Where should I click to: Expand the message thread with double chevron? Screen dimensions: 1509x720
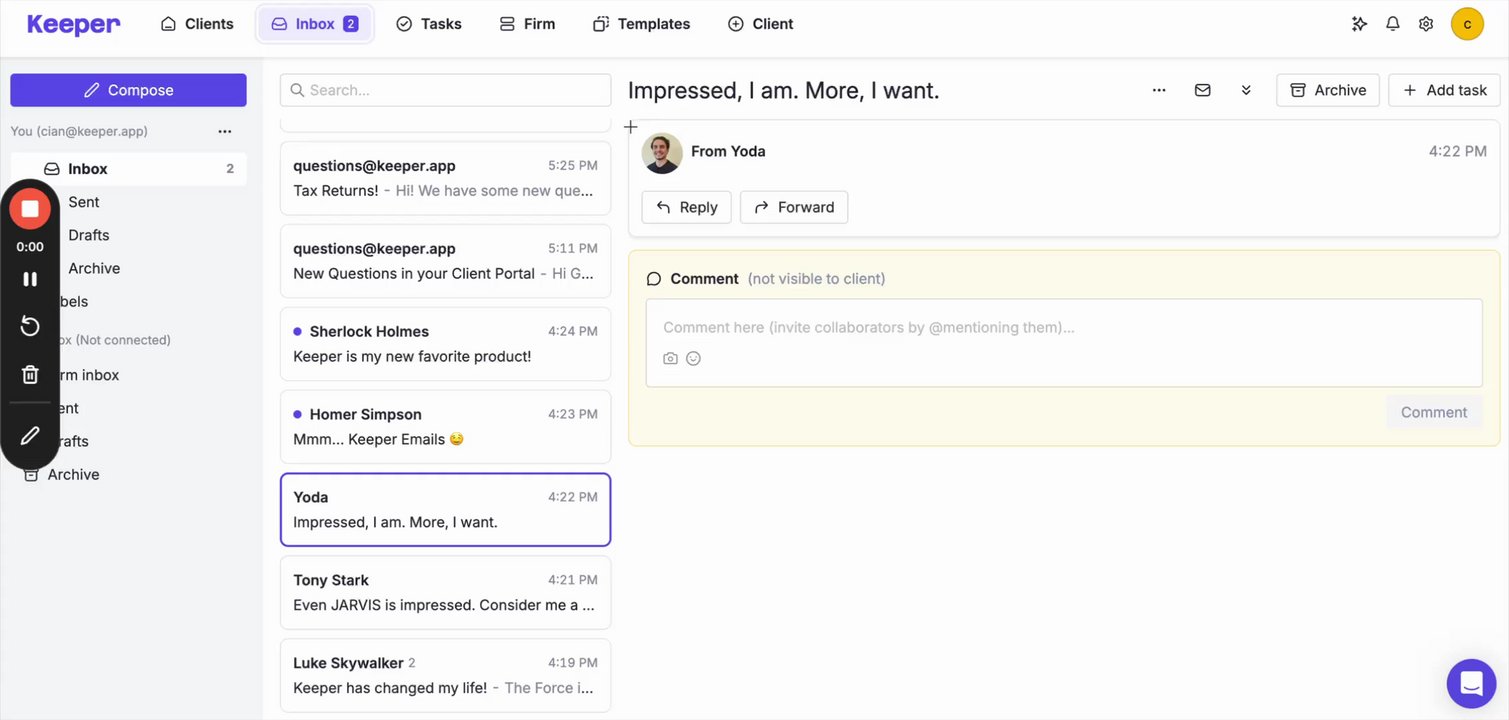[1246, 90]
